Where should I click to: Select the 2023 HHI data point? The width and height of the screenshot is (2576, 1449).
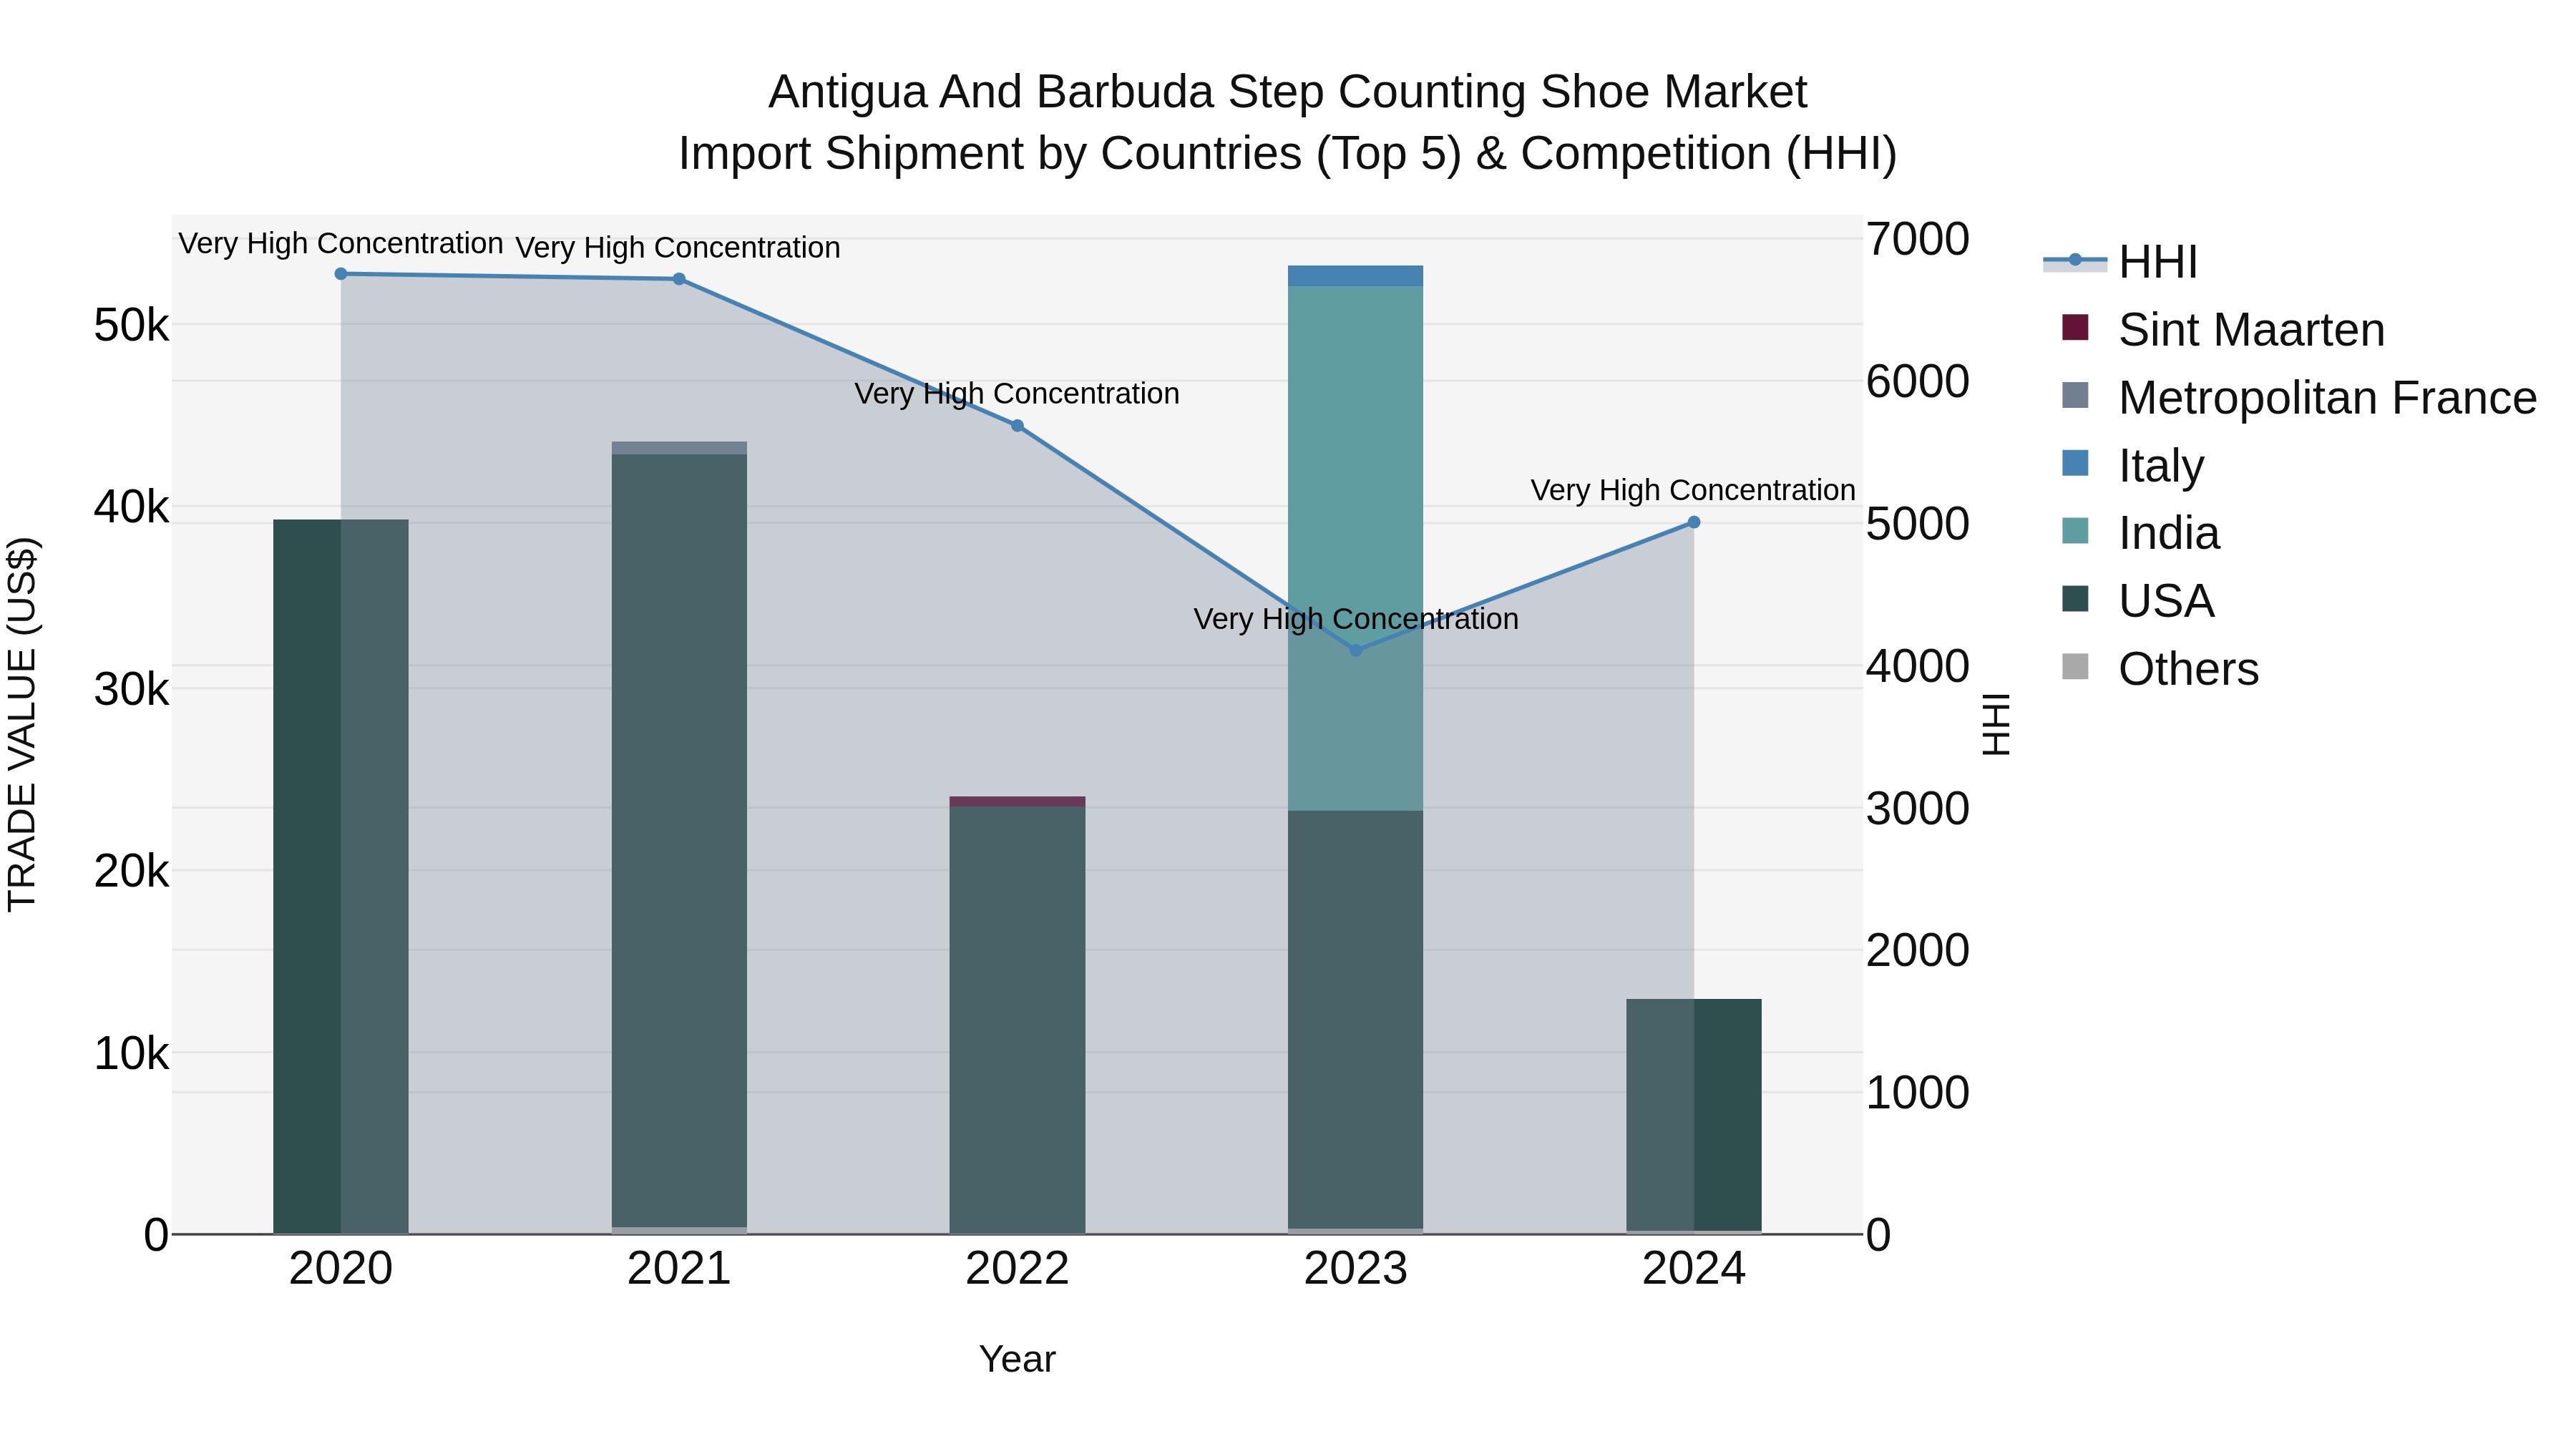click(x=1355, y=650)
